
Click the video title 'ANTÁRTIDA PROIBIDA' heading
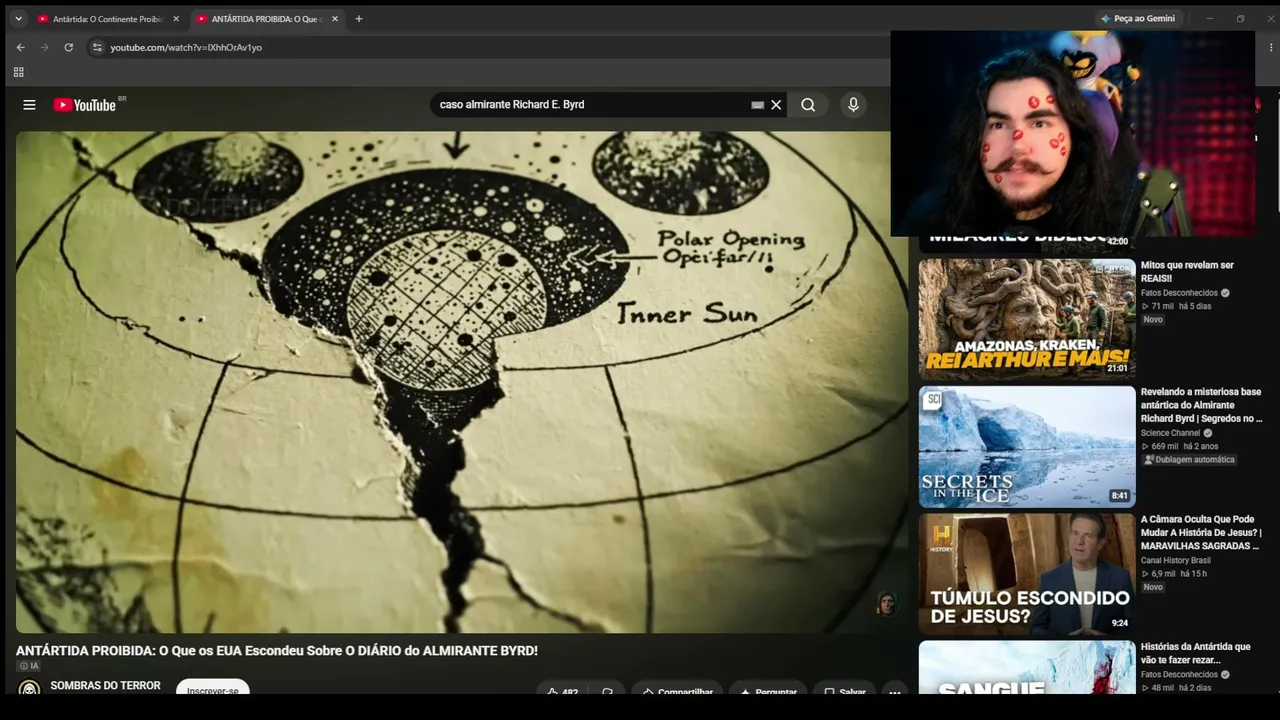(277, 651)
